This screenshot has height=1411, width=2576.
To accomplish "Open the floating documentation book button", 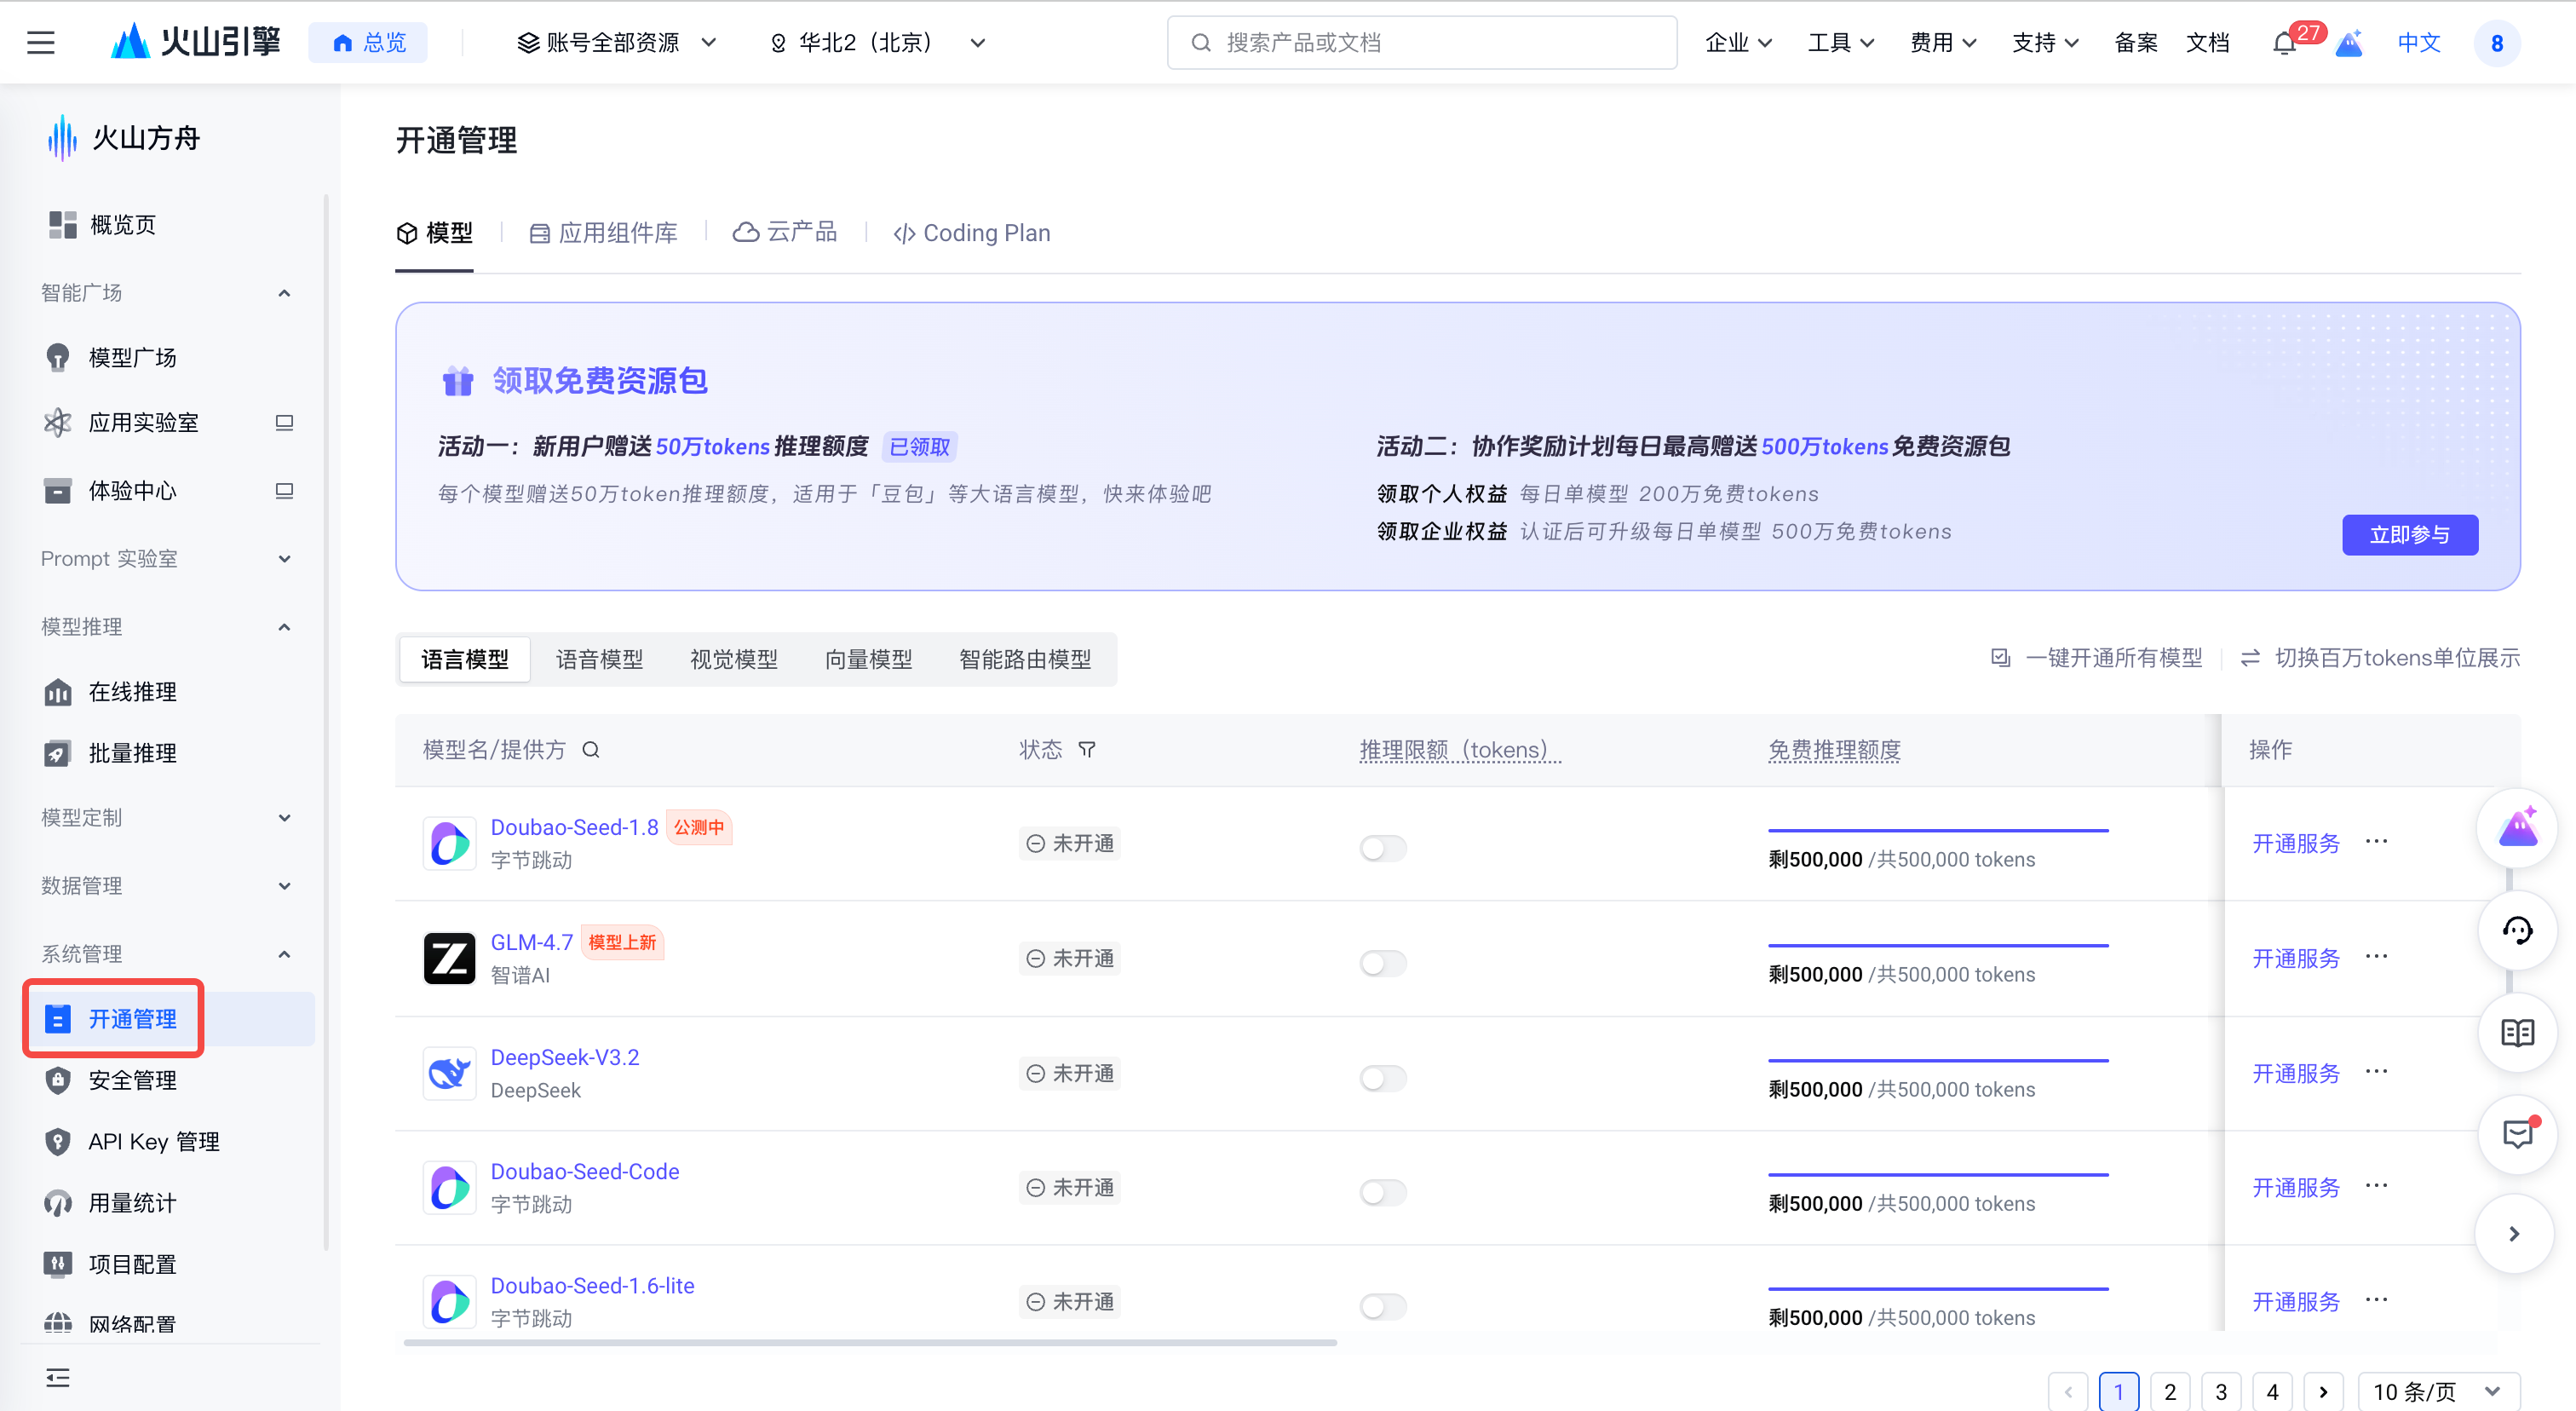I will (x=2517, y=1033).
